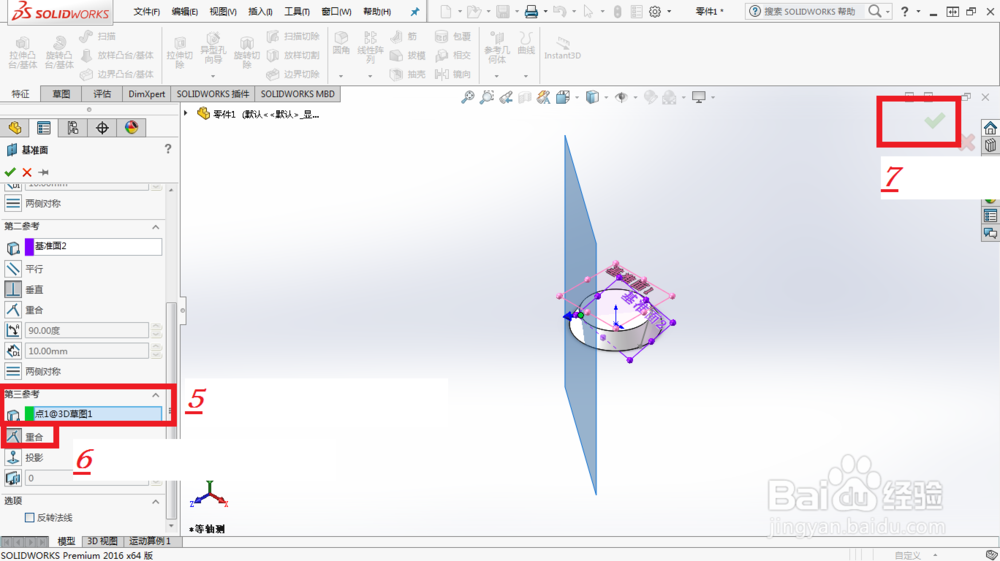Toggle the offset distance option beside 10.00mm

pyautogui.click(x=13, y=351)
